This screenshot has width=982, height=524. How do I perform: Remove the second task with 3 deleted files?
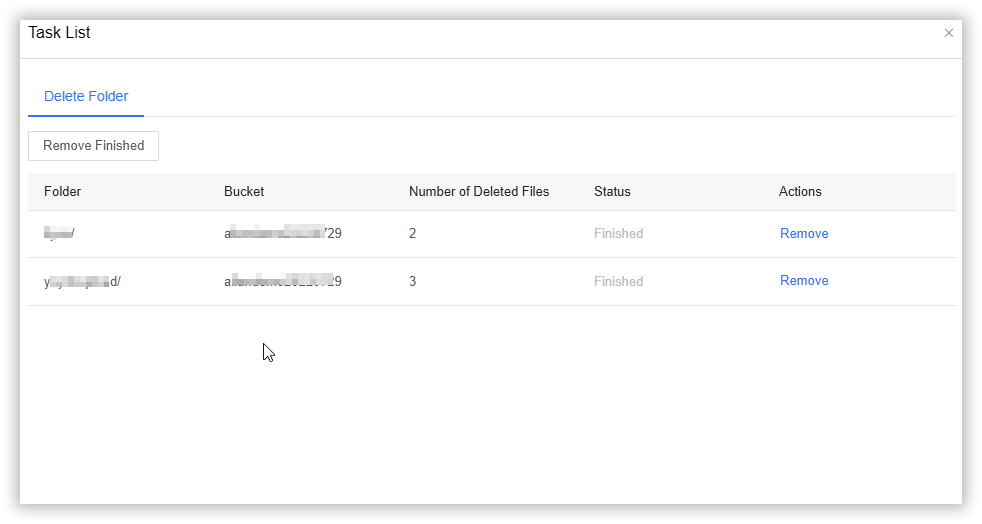click(804, 281)
